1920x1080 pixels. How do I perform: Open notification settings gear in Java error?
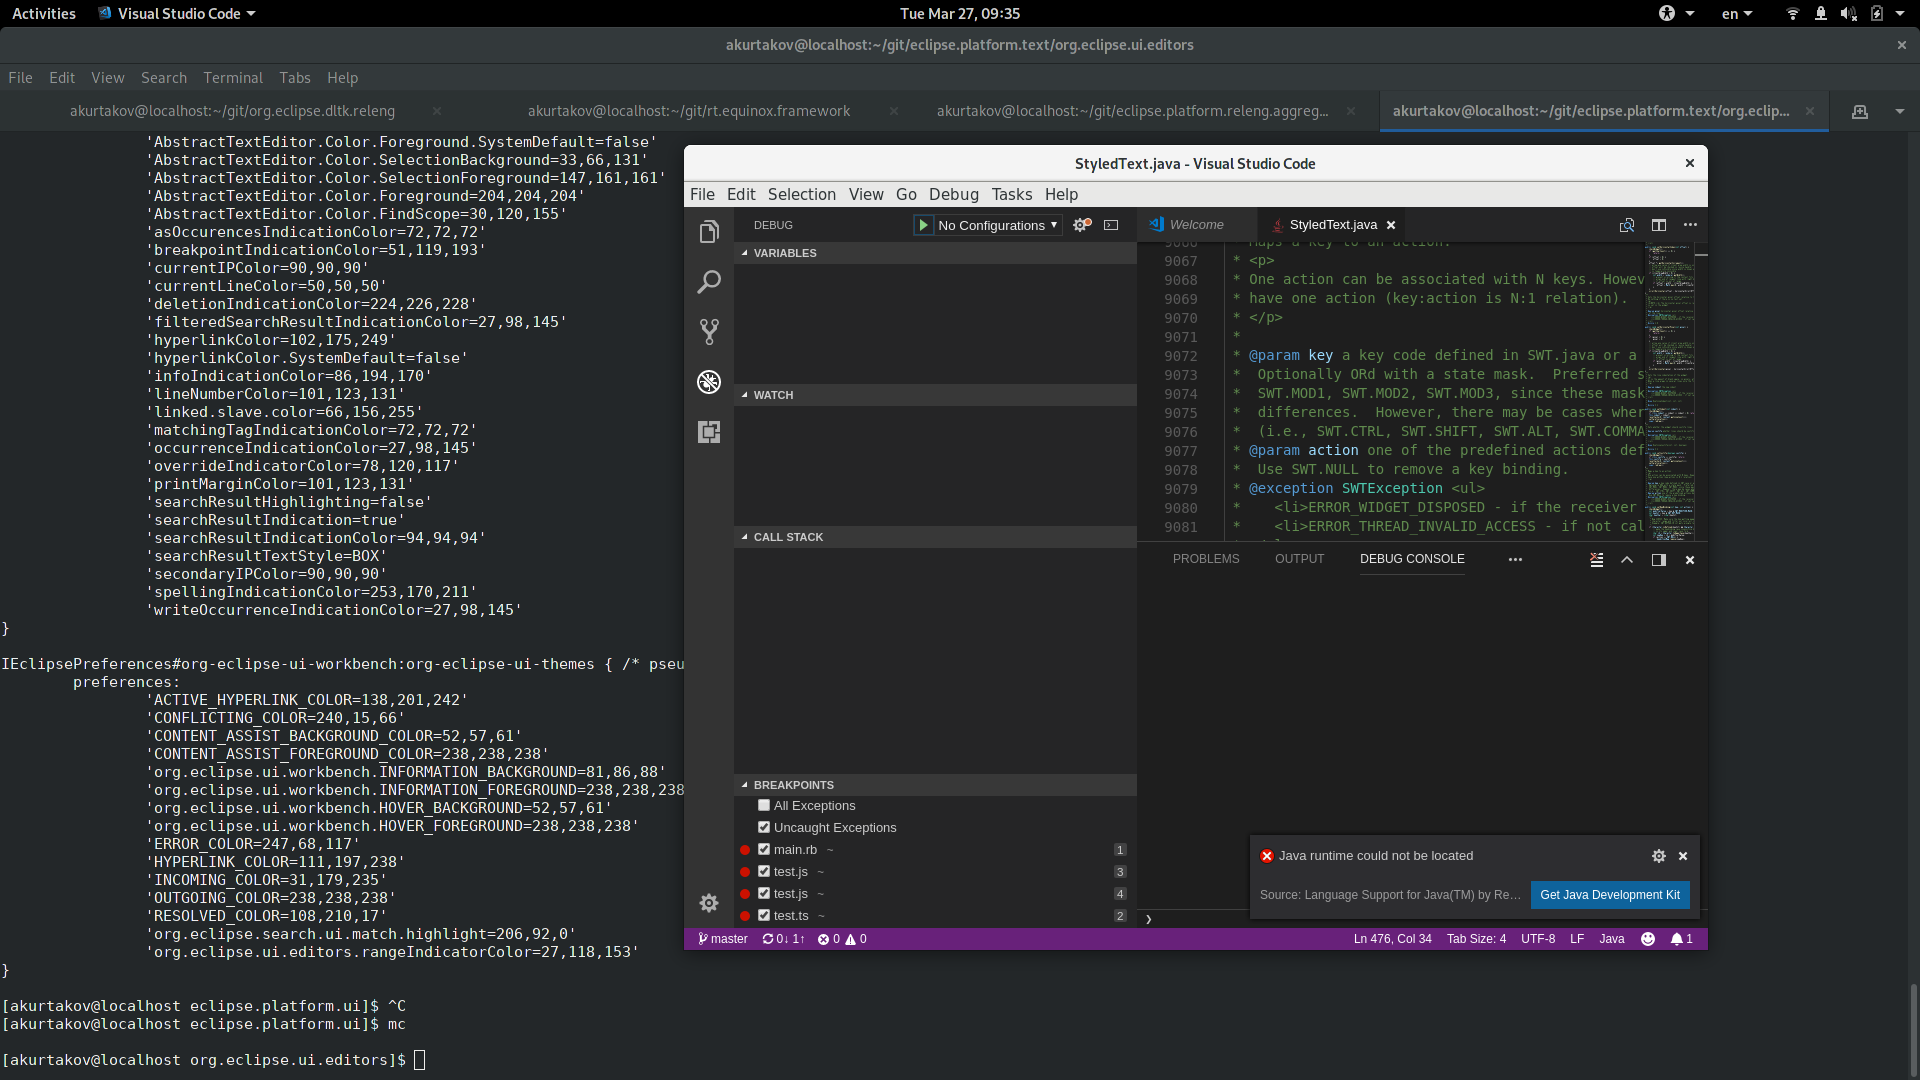click(x=1659, y=856)
